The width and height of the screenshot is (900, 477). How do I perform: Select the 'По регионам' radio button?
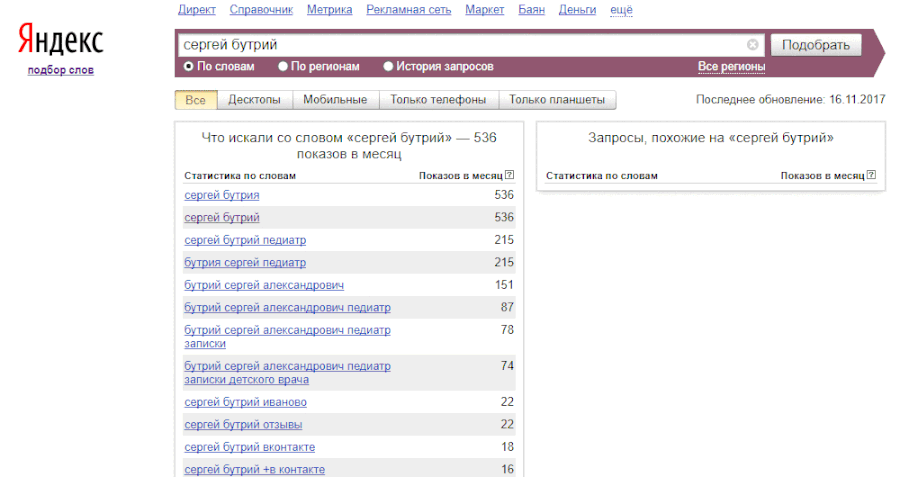(282, 67)
